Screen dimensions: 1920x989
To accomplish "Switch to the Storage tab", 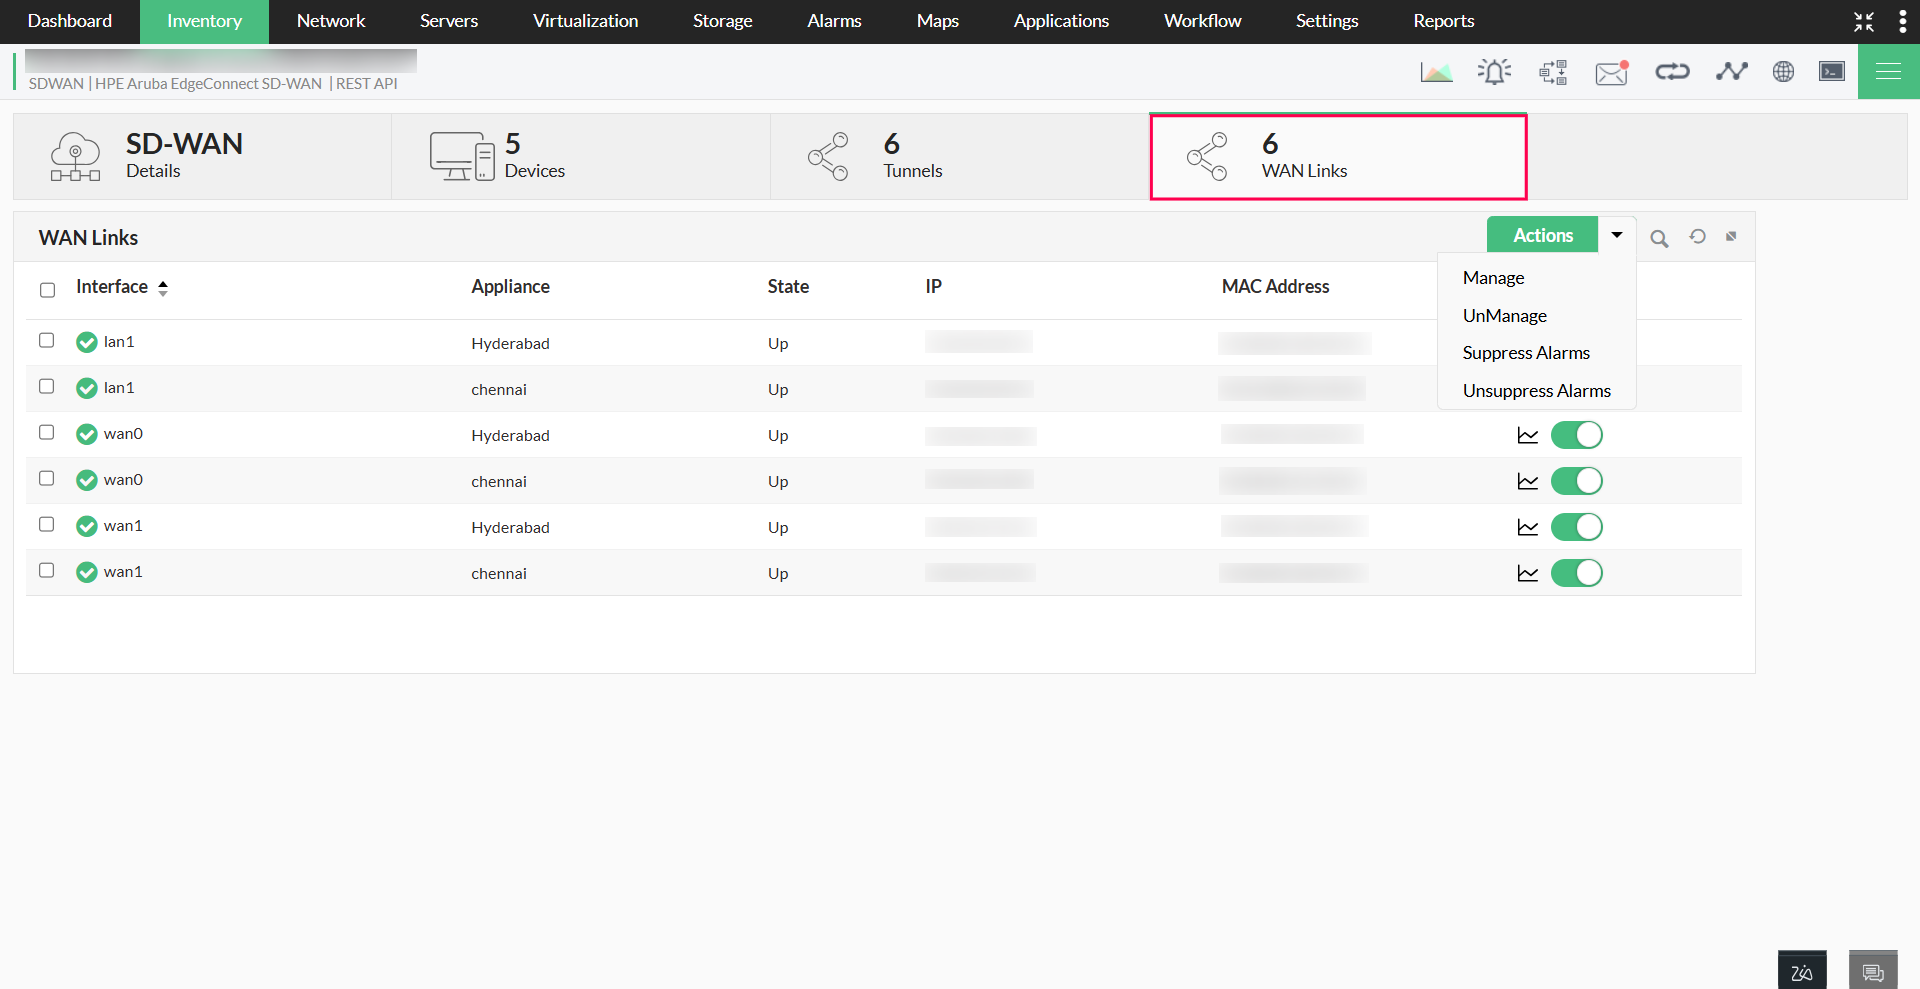I will point(723,21).
